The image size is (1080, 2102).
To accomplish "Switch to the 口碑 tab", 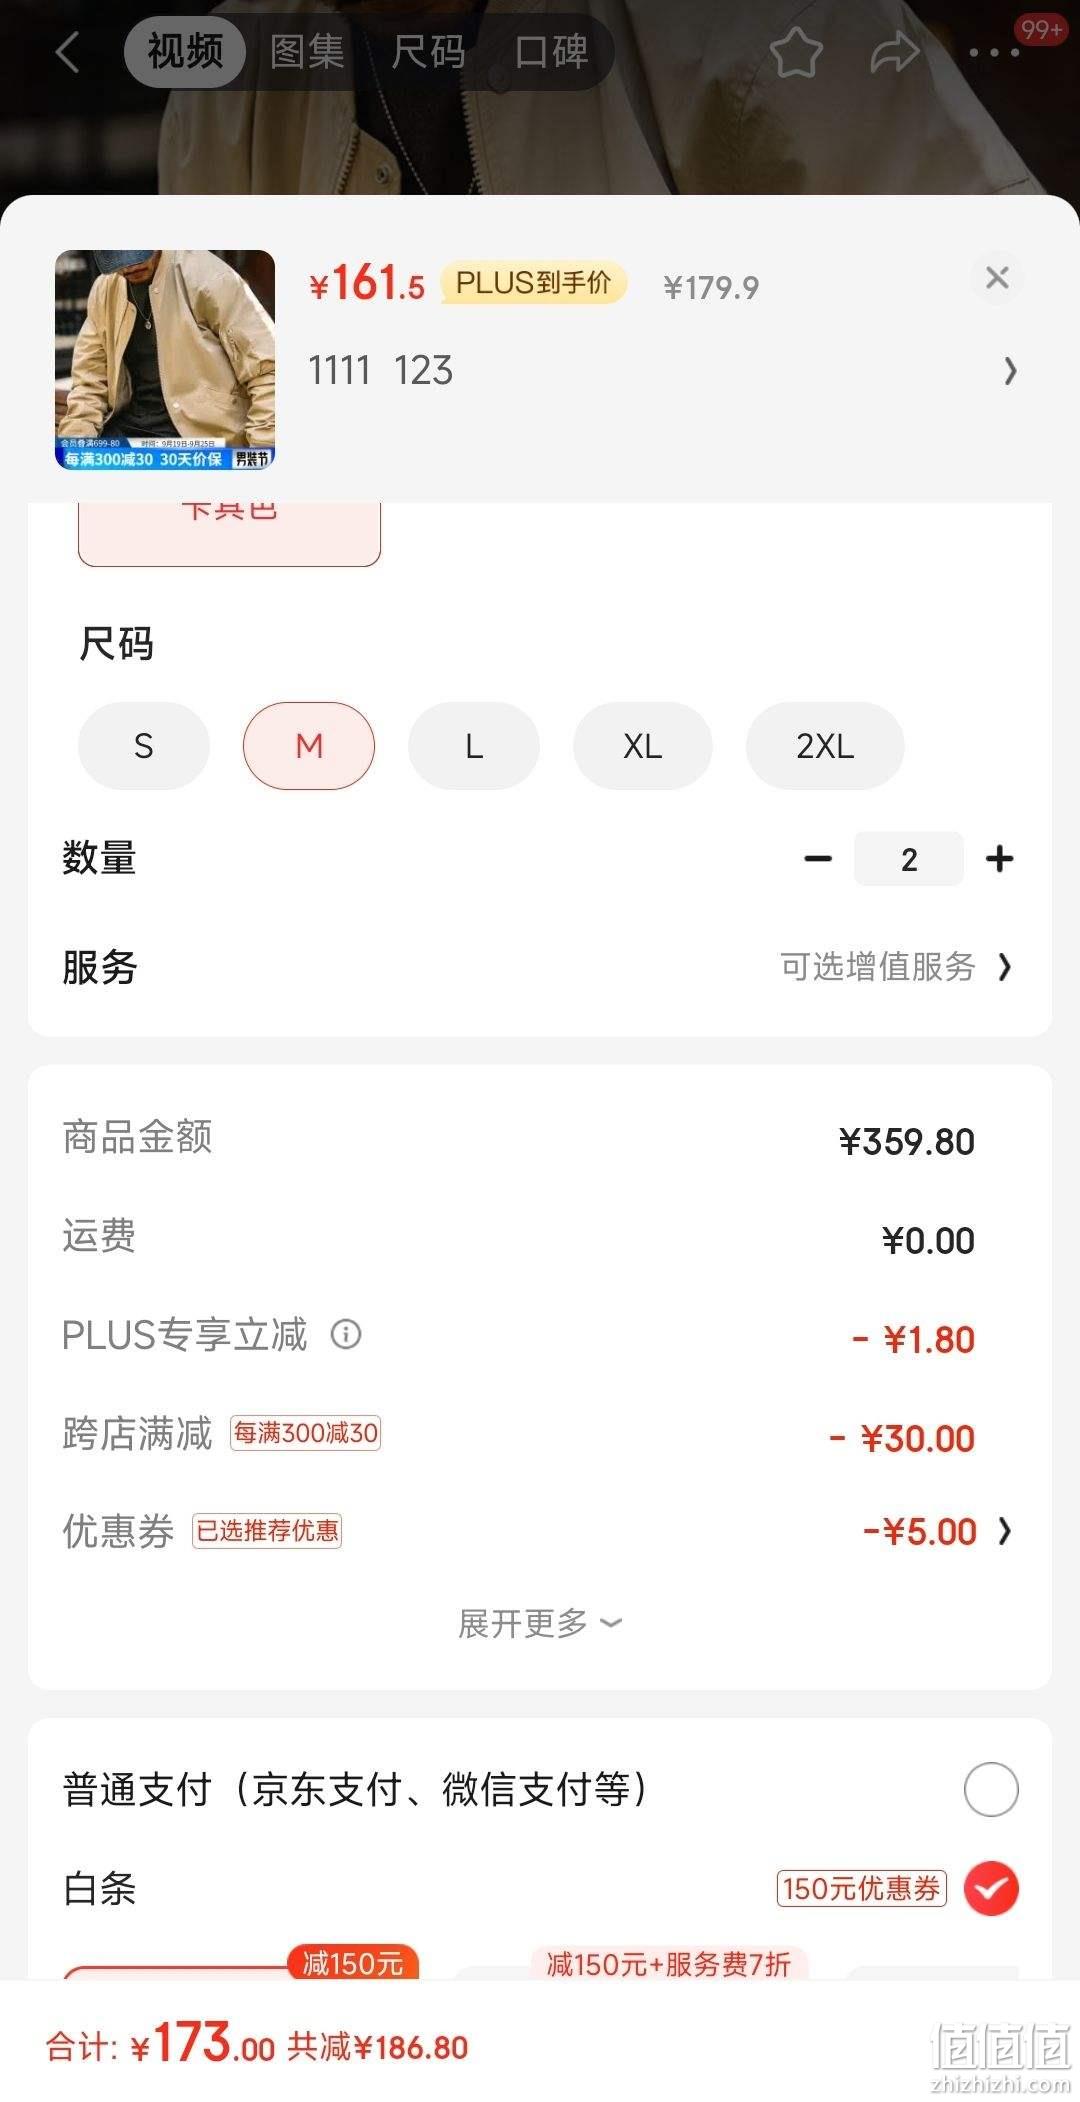I will 551,51.
